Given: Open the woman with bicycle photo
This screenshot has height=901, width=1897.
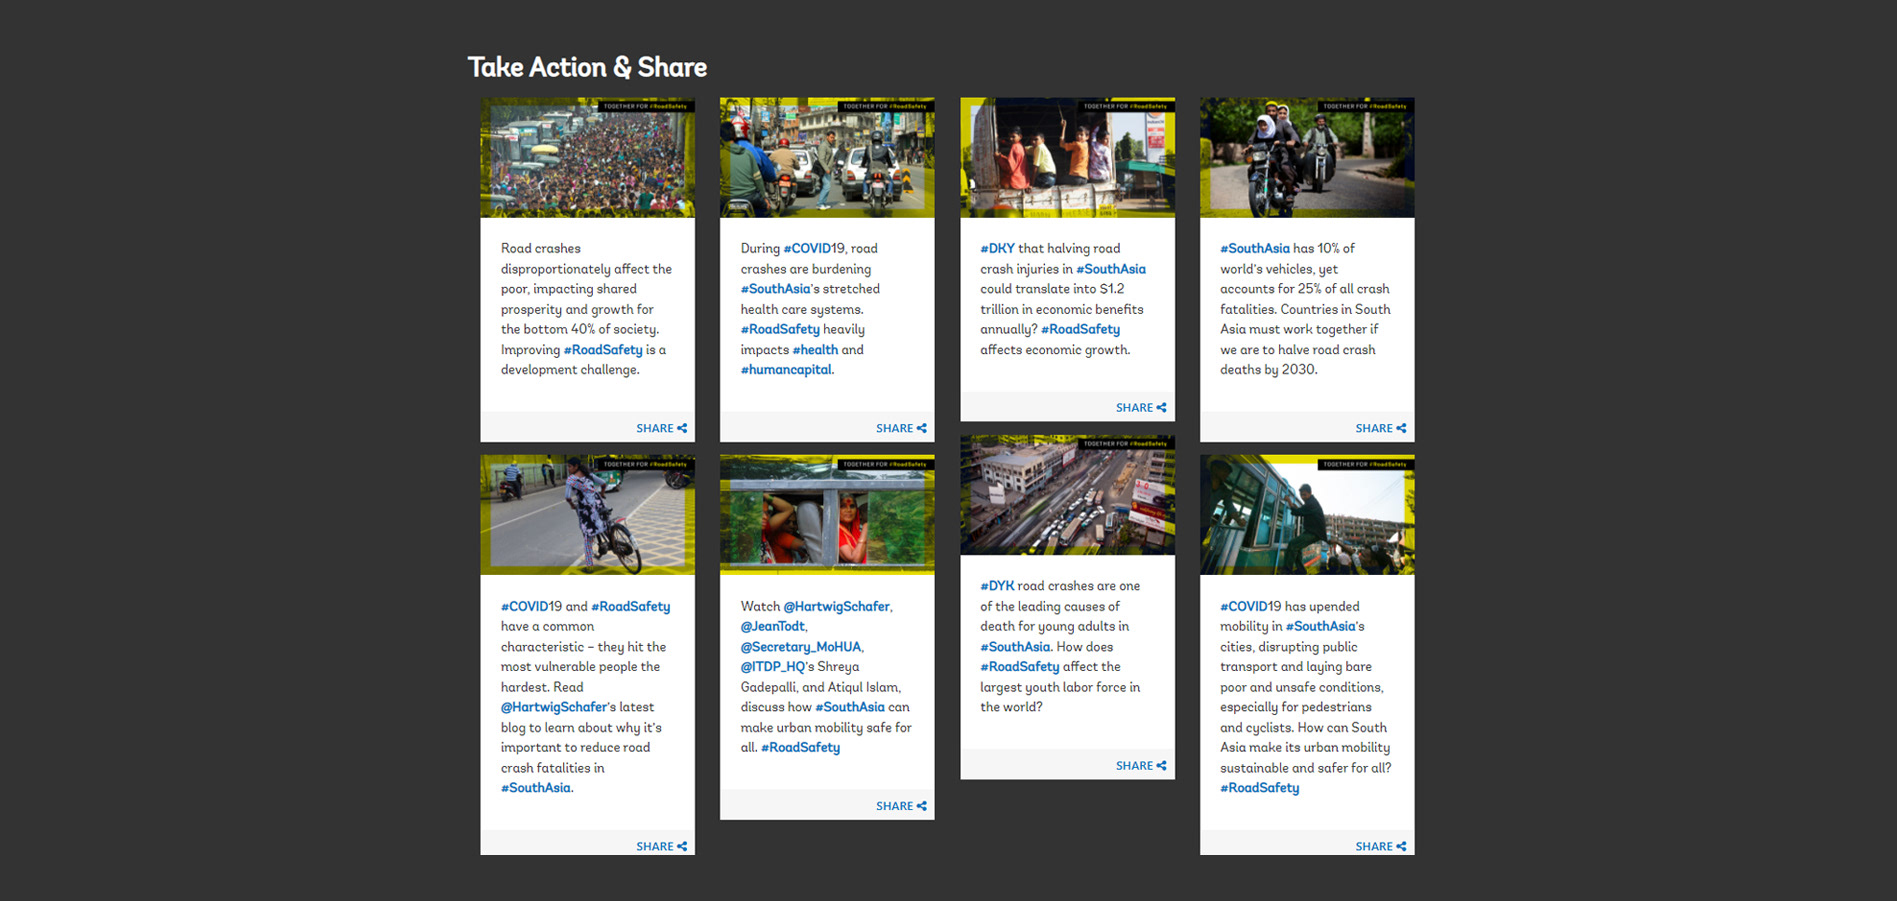Looking at the screenshot, I should click(587, 515).
